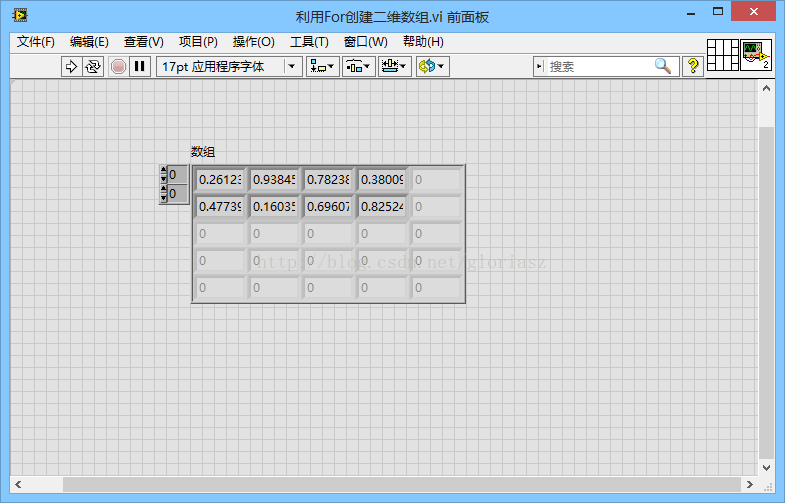Screen dimensions: 785x503
Task: Open the font dropdown 17pt 应用程序字体
Action: click(229, 67)
